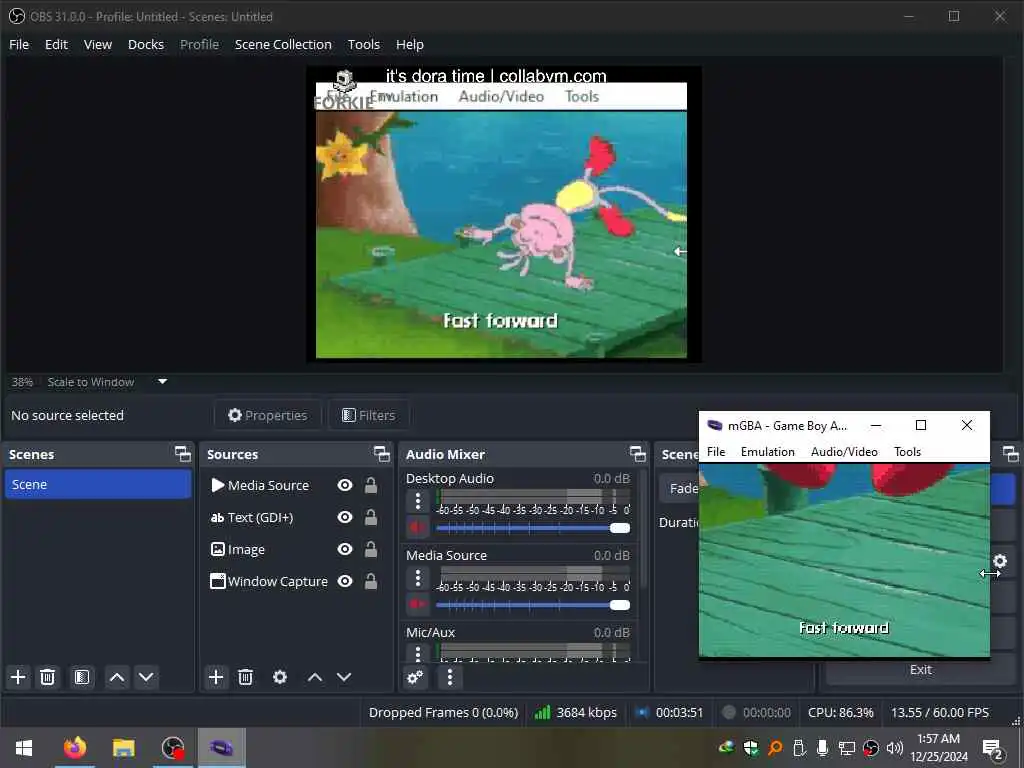Undock the Audio Mixer panel
This screenshot has width=1024, height=768.
pyautogui.click(x=637, y=454)
